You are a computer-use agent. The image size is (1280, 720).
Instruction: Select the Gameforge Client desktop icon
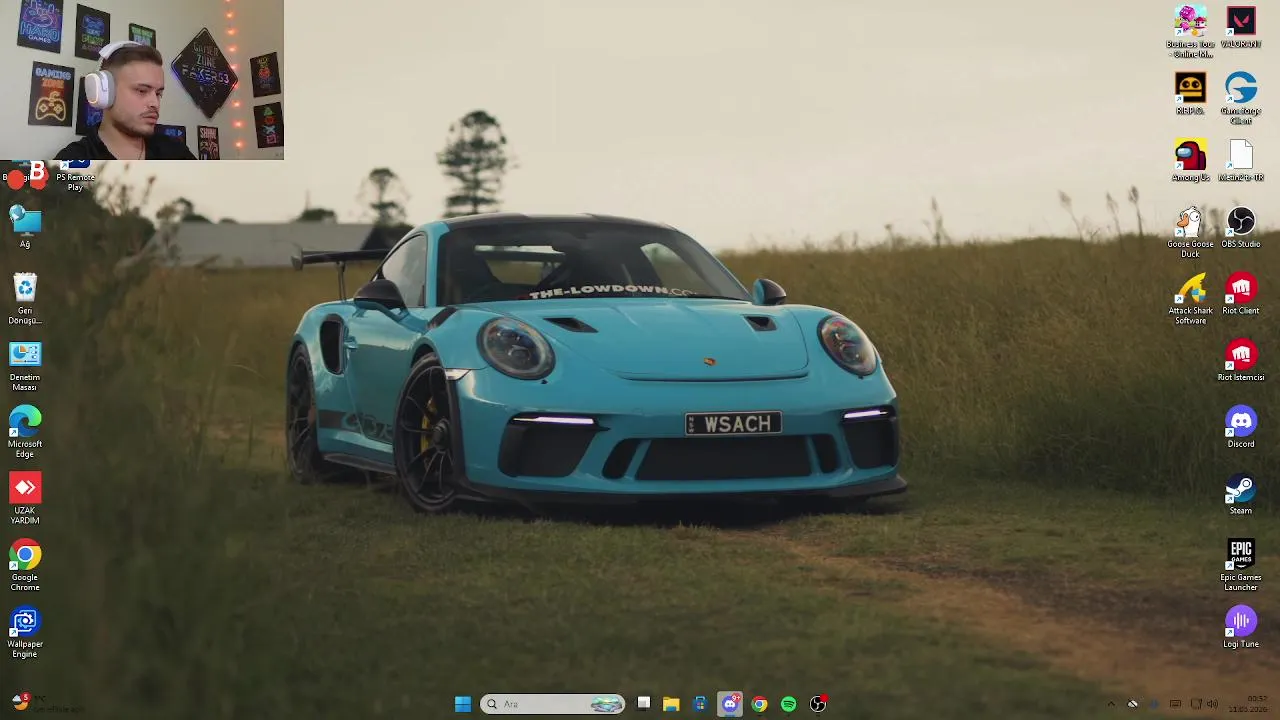point(1240,98)
